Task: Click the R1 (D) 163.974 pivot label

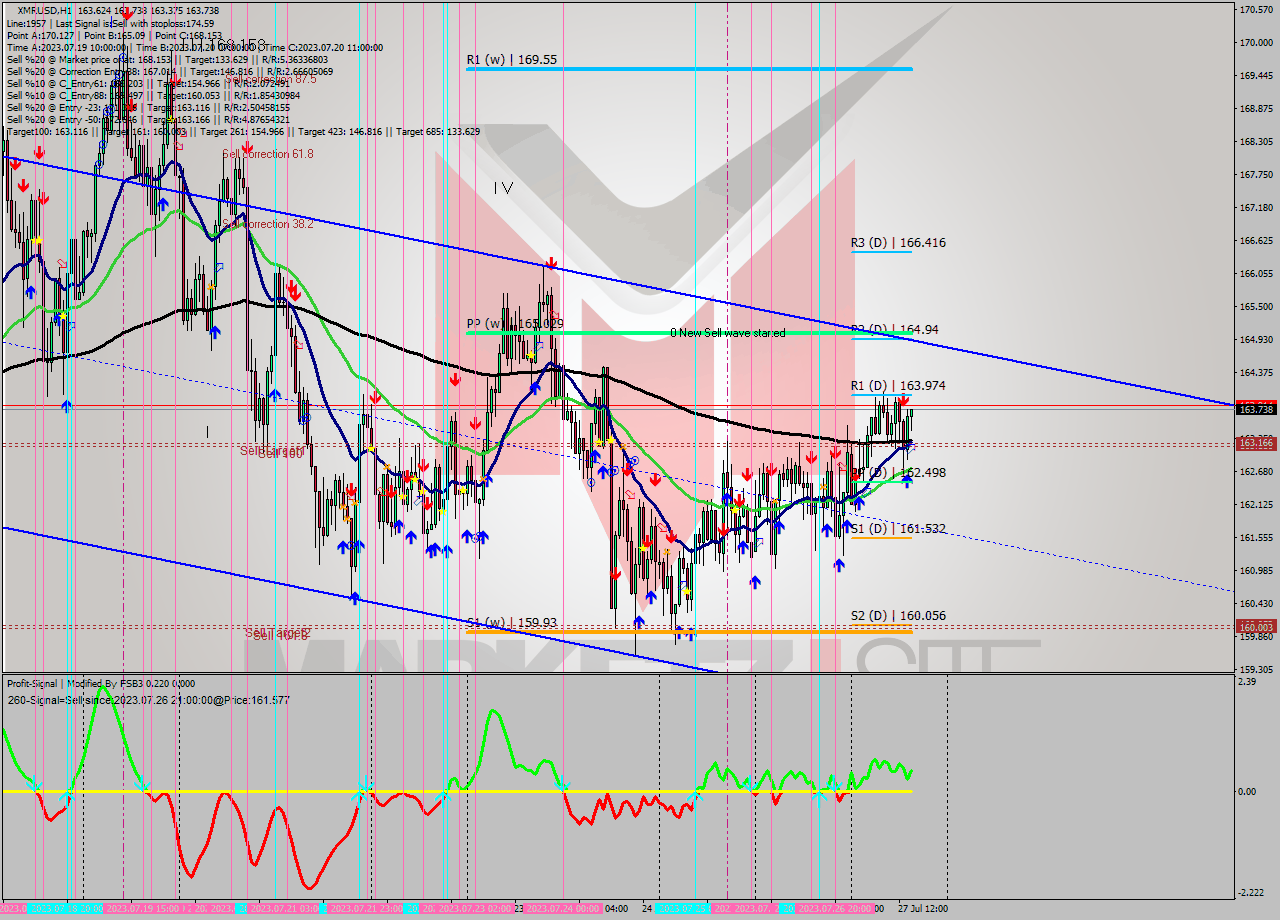Action: 897,386
